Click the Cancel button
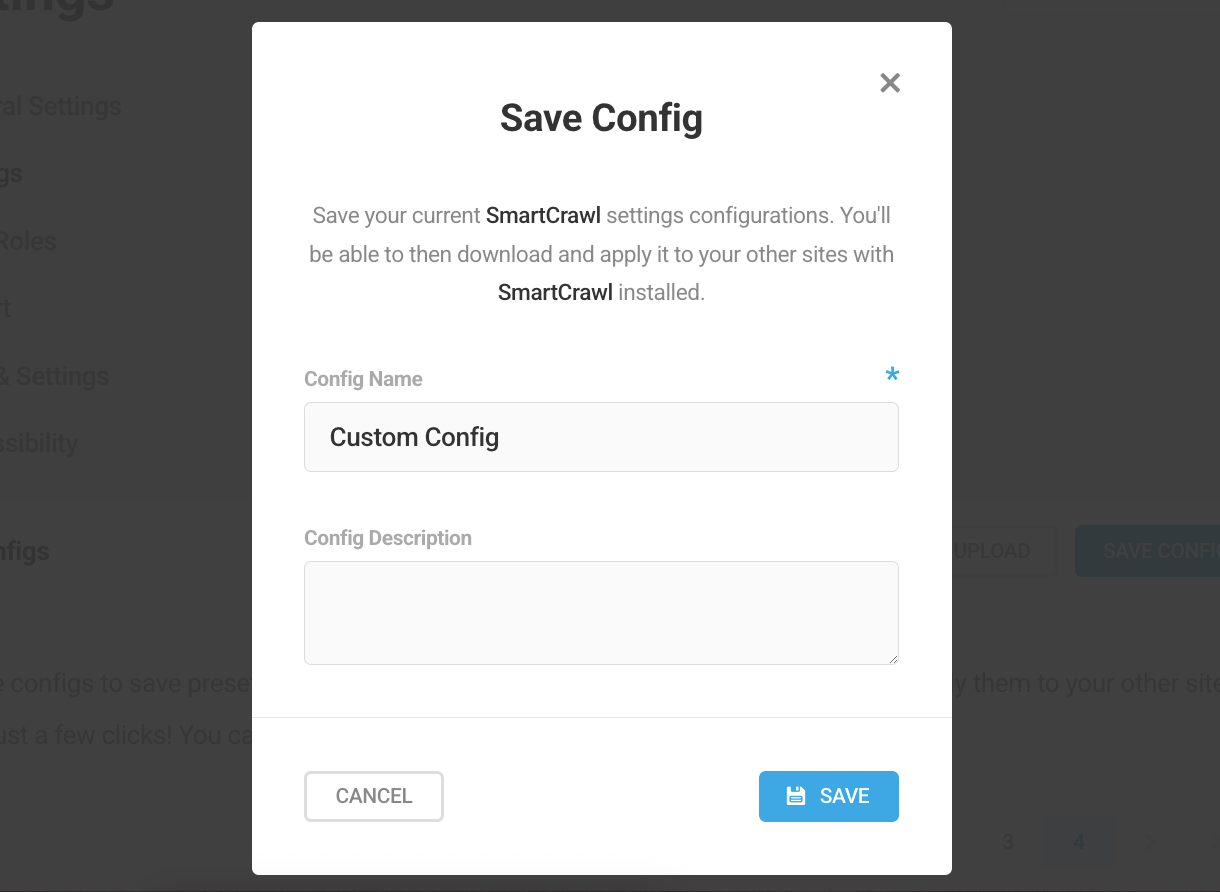The height and width of the screenshot is (892, 1220). click(x=373, y=796)
